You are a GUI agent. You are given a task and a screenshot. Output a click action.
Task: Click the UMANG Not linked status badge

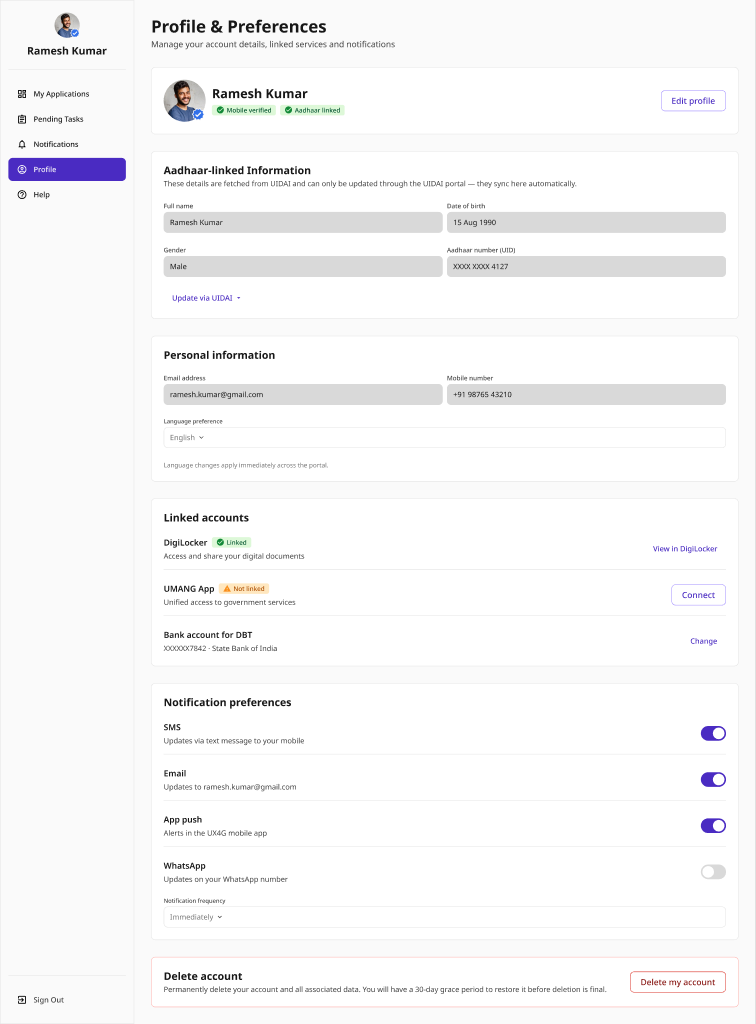[x=244, y=588]
